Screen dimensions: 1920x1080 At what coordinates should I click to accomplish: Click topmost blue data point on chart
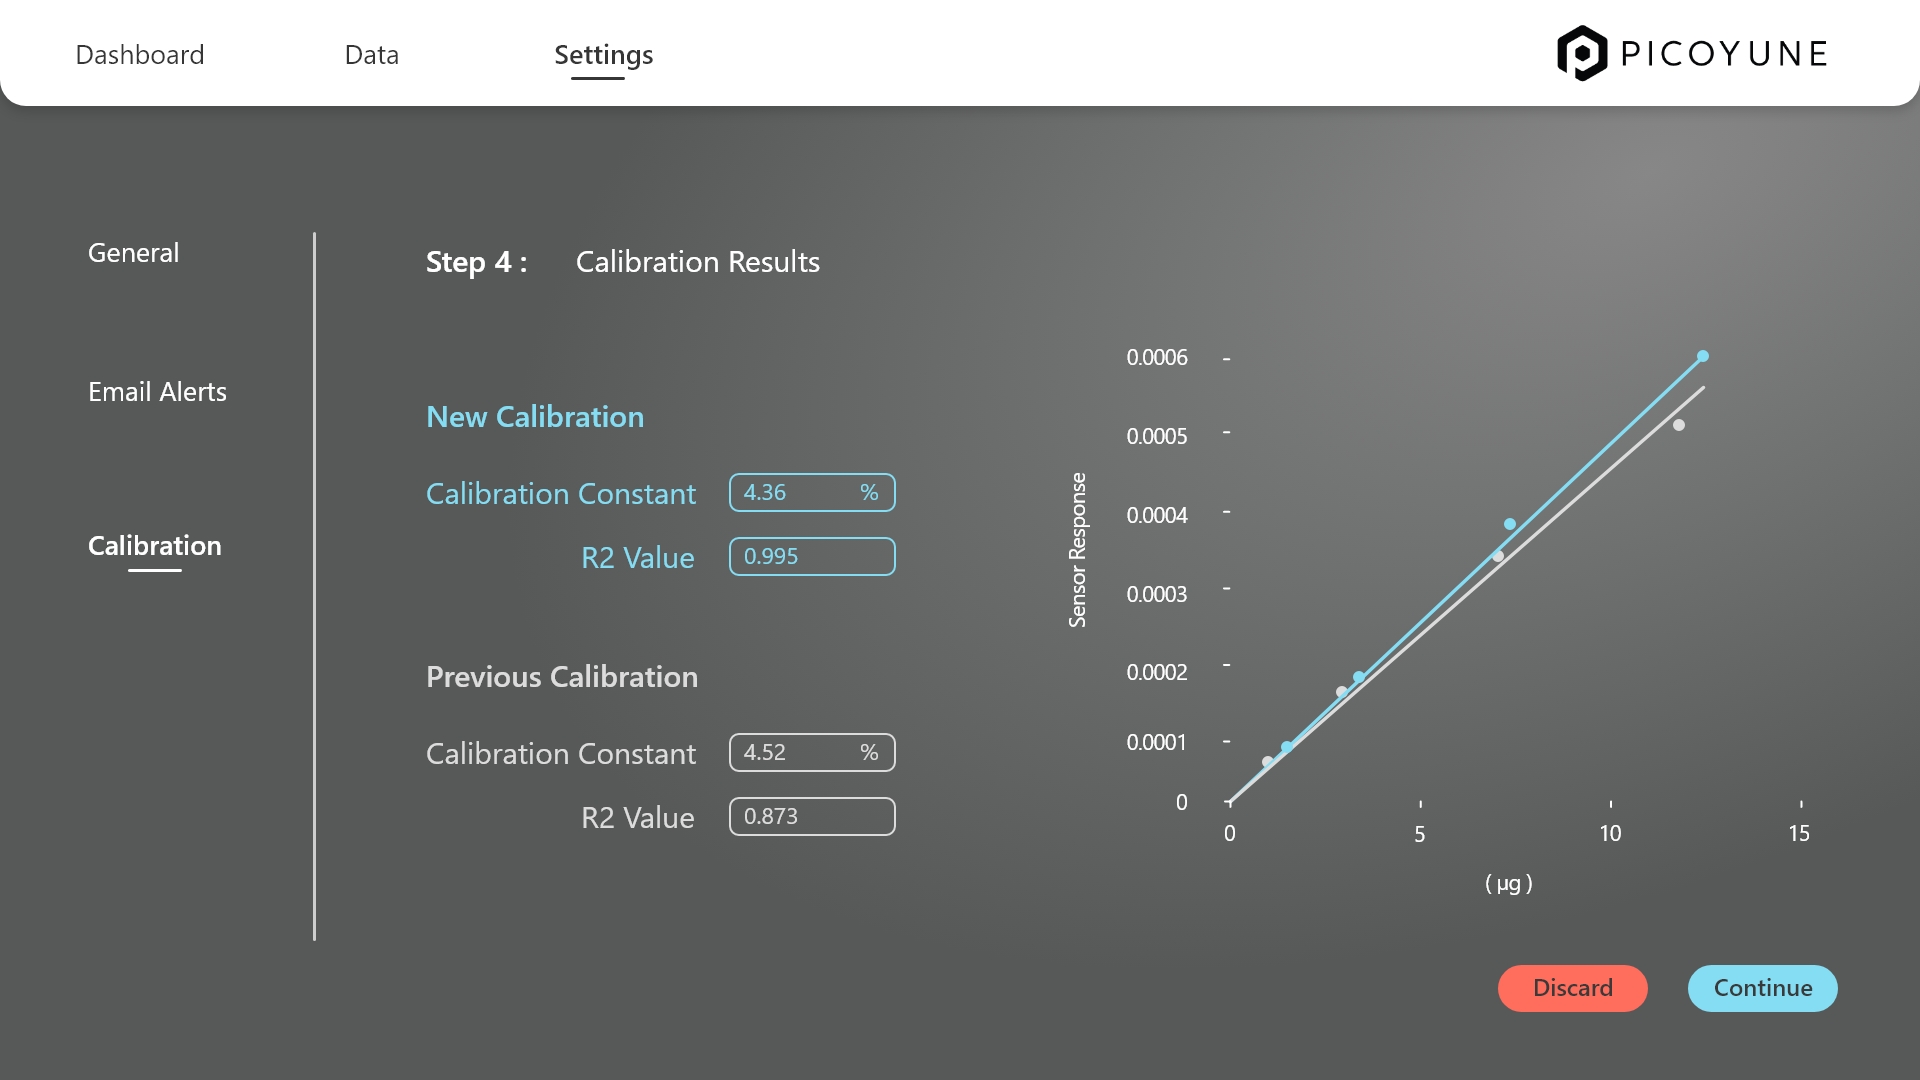click(1703, 356)
